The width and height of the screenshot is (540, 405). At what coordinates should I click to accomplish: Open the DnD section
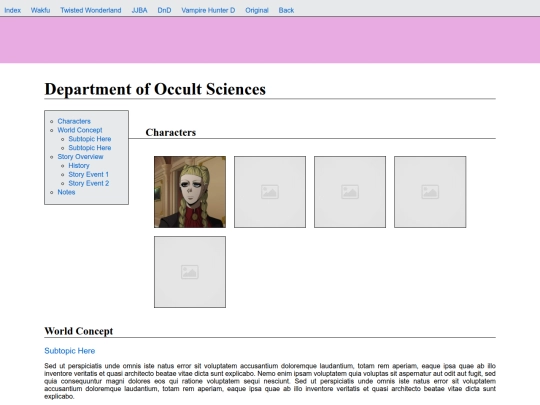click(x=164, y=10)
